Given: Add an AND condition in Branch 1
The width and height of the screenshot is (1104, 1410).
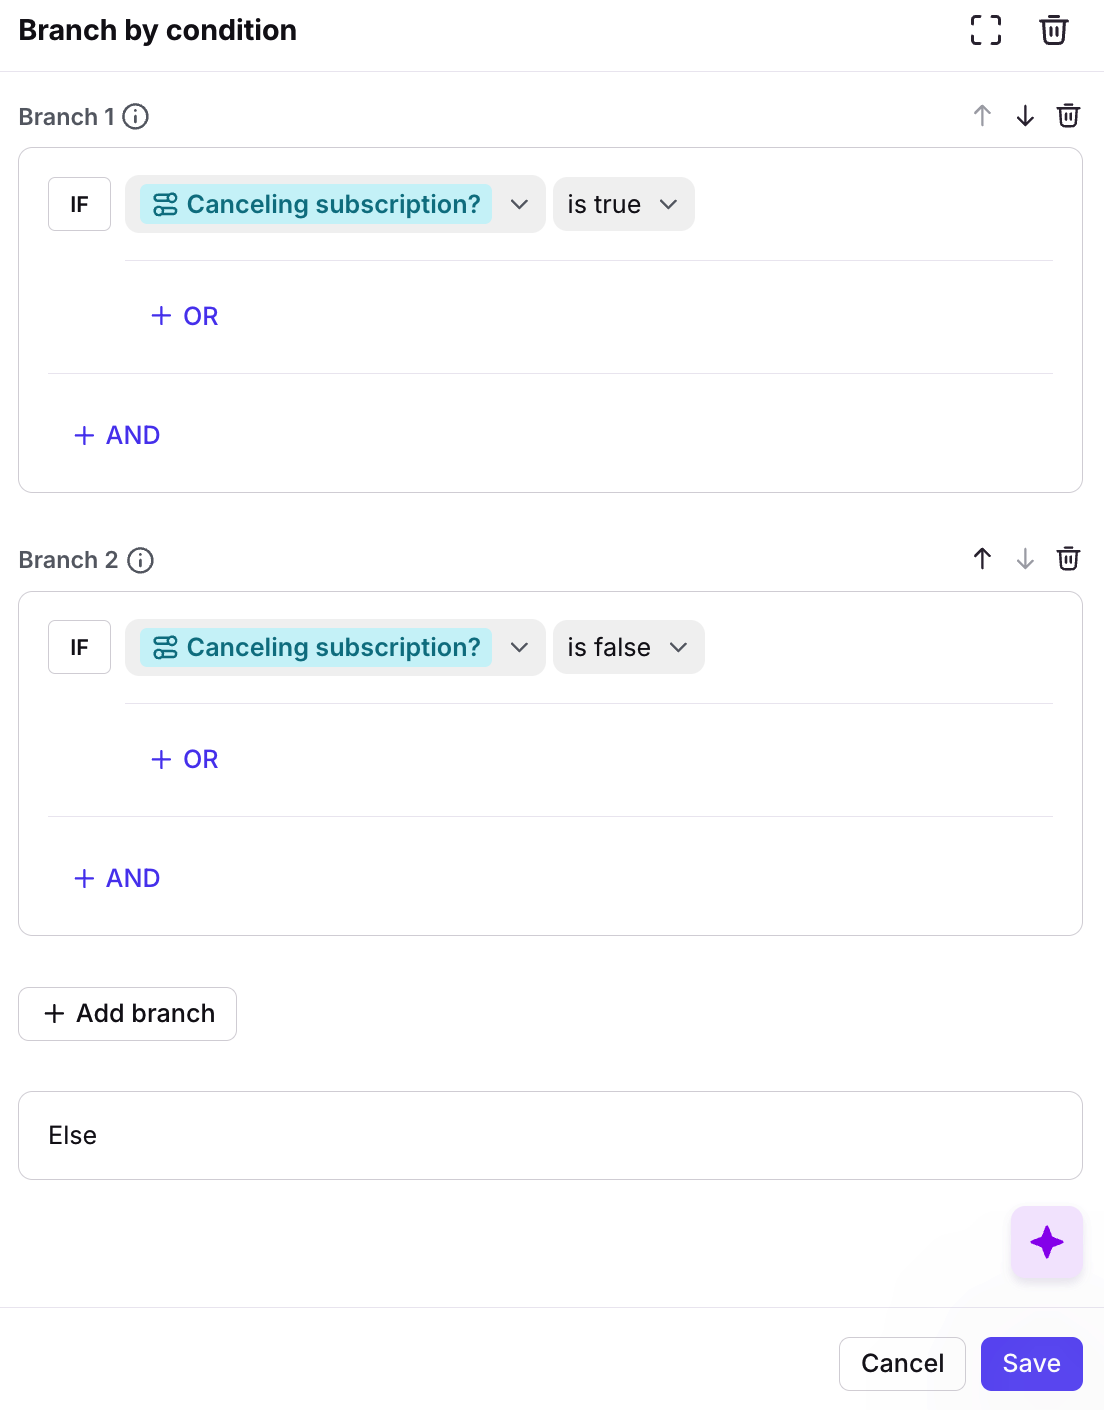Looking at the screenshot, I should click(x=118, y=435).
